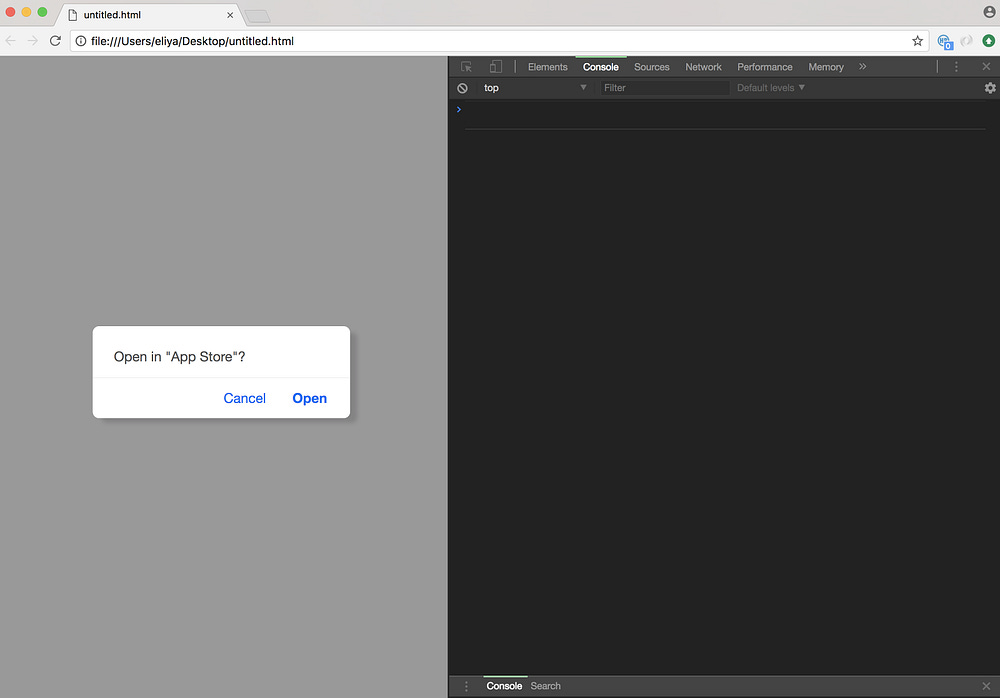Switch to the Network tab
The height and width of the screenshot is (698, 1000).
click(x=703, y=67)
